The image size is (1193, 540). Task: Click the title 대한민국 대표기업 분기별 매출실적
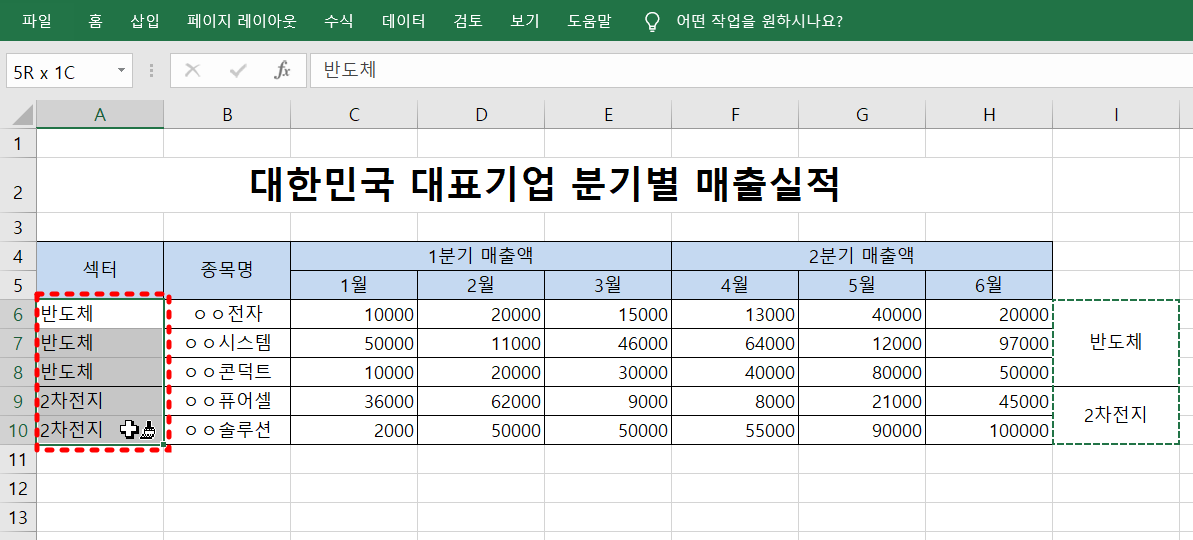pos(545,185)
